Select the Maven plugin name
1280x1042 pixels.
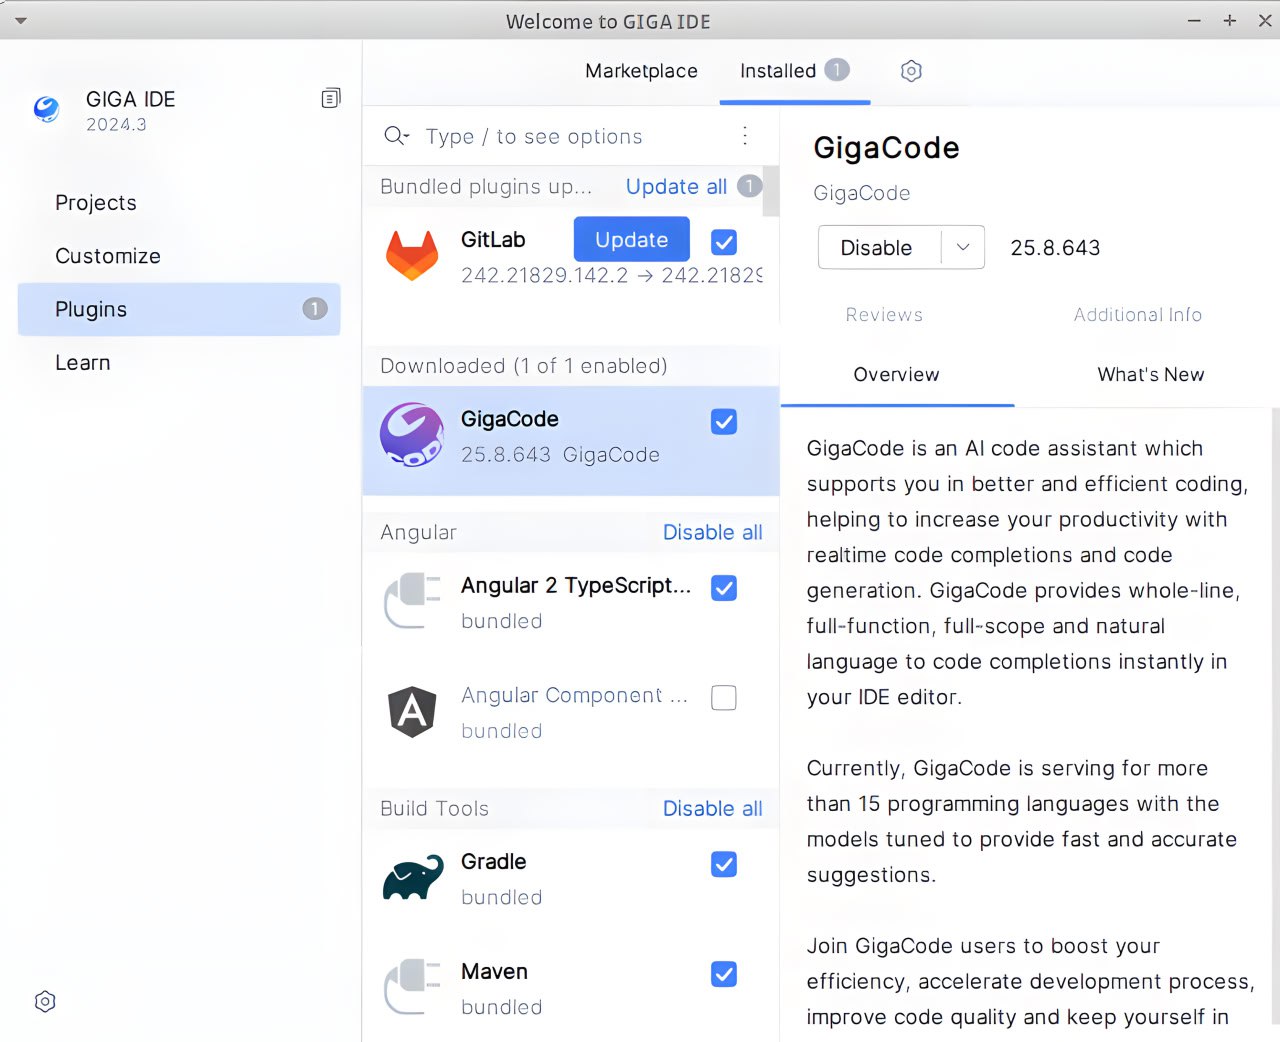[494, 971]
